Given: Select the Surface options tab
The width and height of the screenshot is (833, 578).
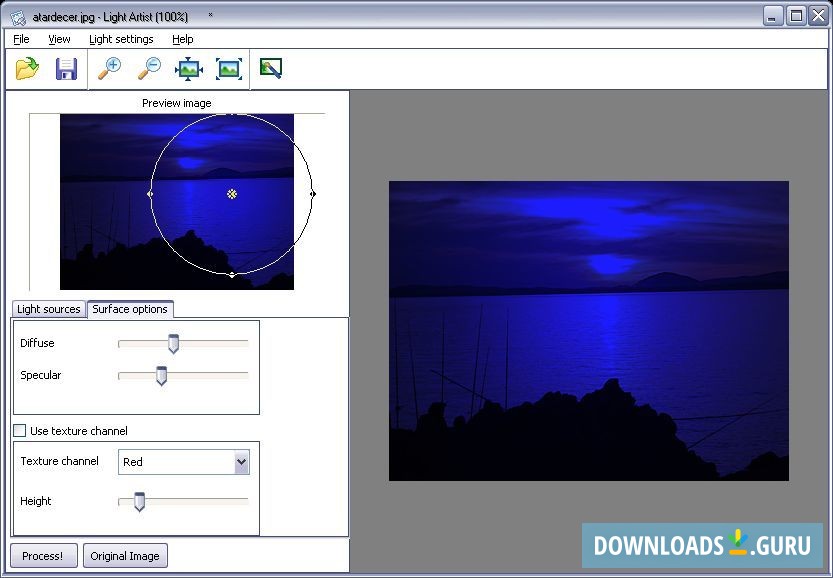Looking at the screenshot, I should tap(130, 309).
